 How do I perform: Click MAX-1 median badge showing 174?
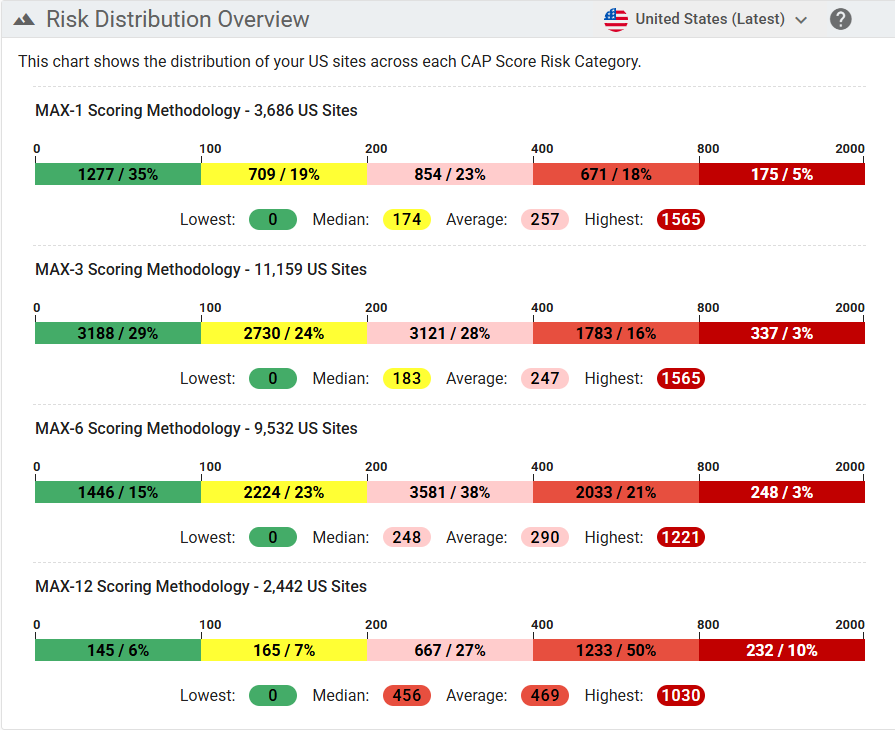[x=407, y=219]
